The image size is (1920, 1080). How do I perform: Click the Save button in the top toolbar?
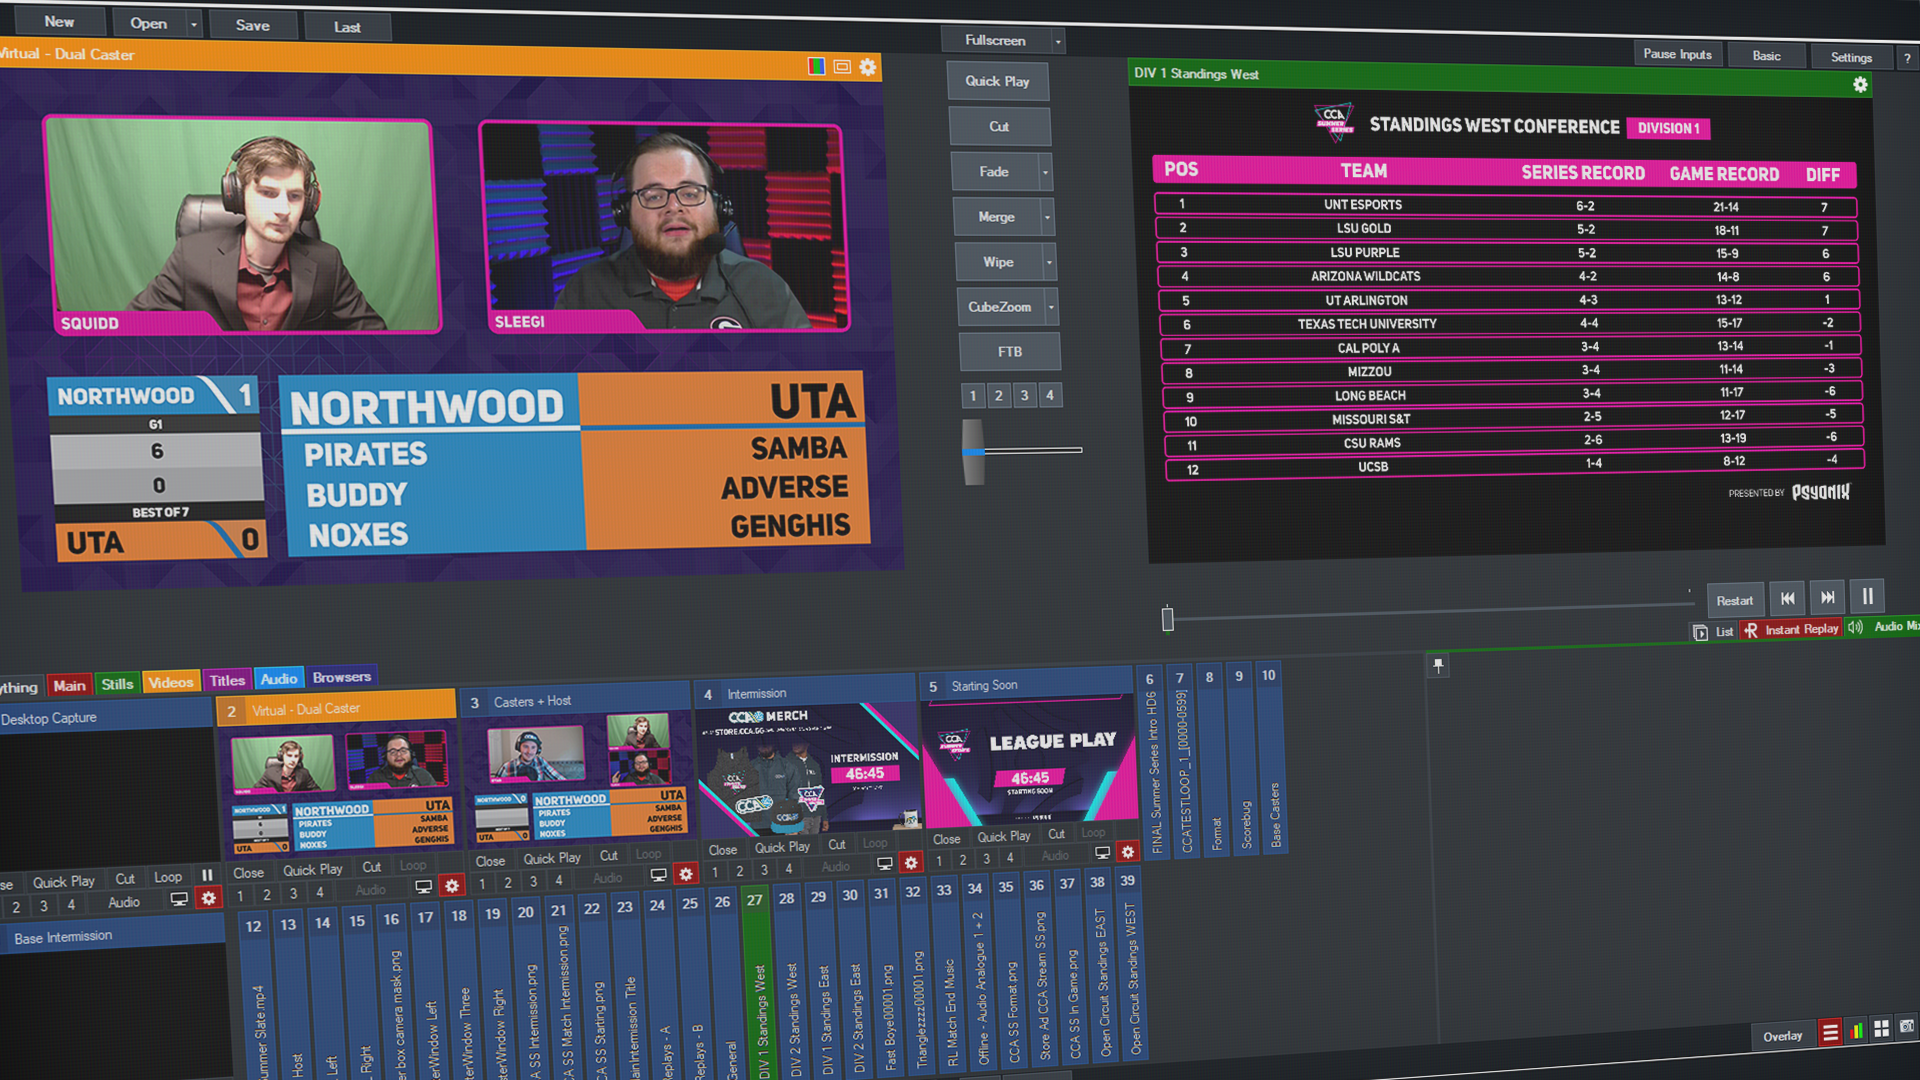tap(252, 26)
